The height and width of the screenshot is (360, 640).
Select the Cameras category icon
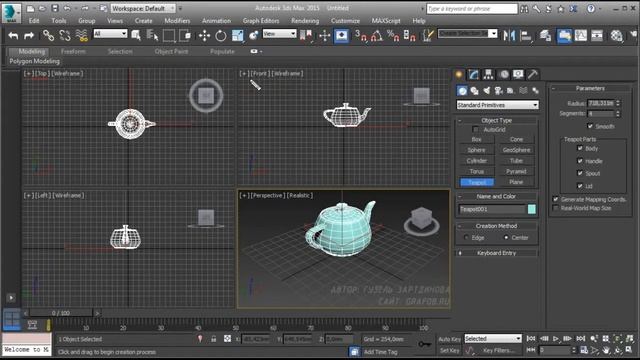[498, 91]
